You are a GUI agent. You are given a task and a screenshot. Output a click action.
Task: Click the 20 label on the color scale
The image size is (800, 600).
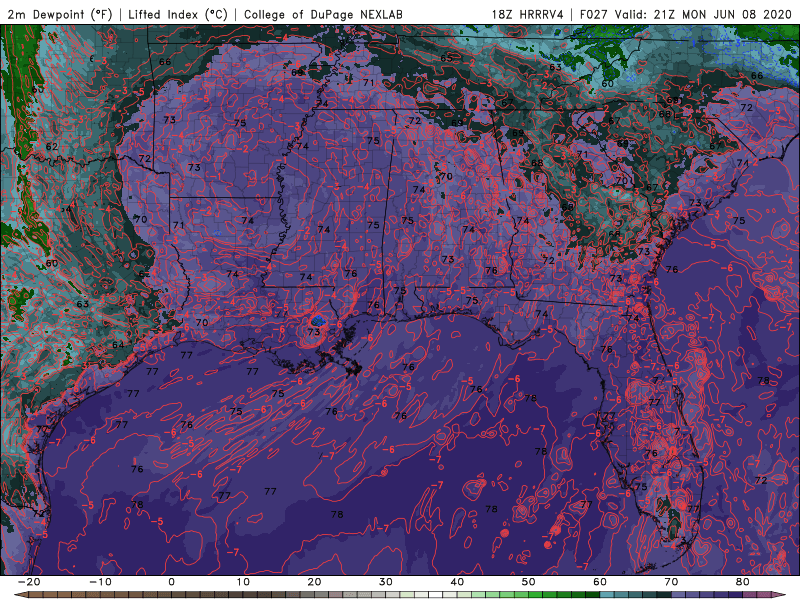(314, 582)
